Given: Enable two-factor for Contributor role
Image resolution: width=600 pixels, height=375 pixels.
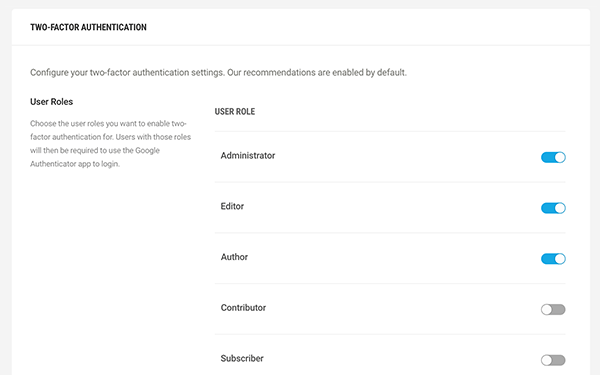Looking at the screenshot, I should 553,310.
